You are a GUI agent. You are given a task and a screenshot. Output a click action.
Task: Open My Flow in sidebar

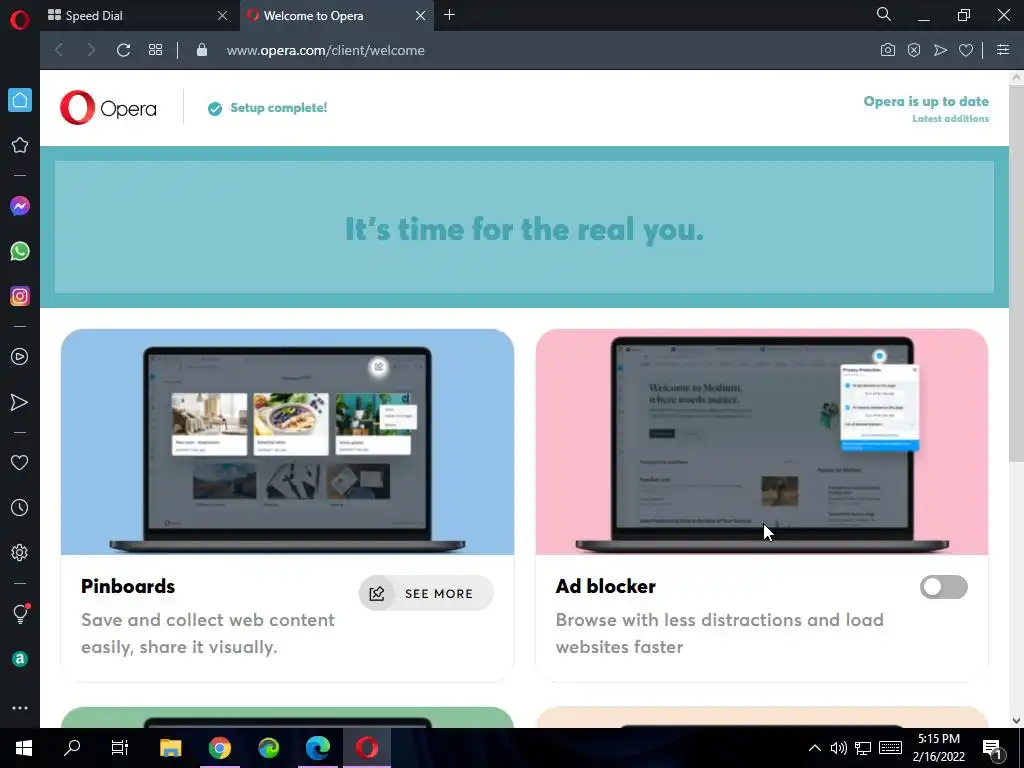[20, 402]
